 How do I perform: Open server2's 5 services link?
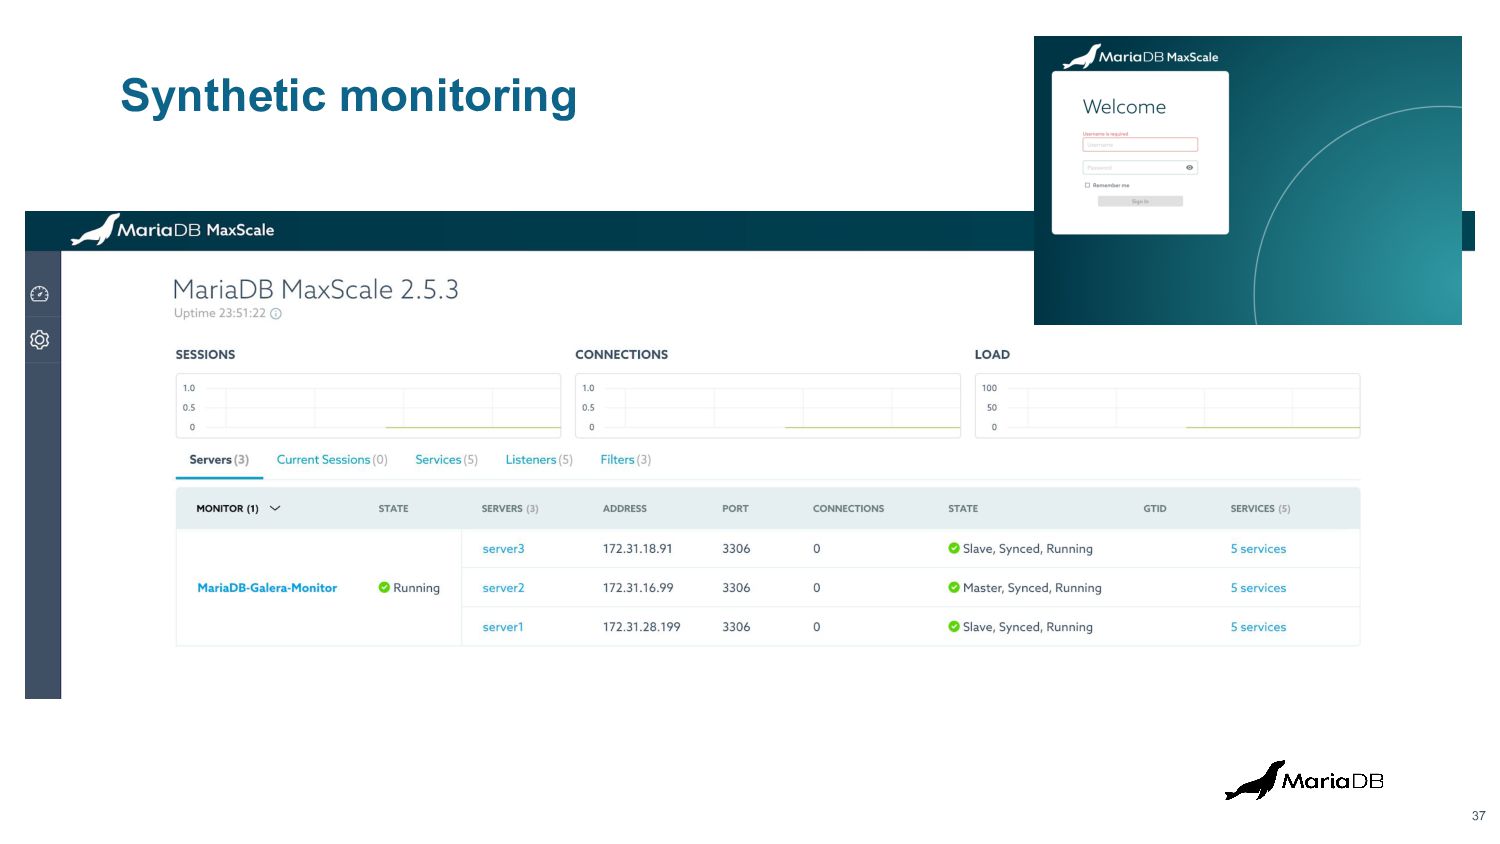(x=1258, y=588)
